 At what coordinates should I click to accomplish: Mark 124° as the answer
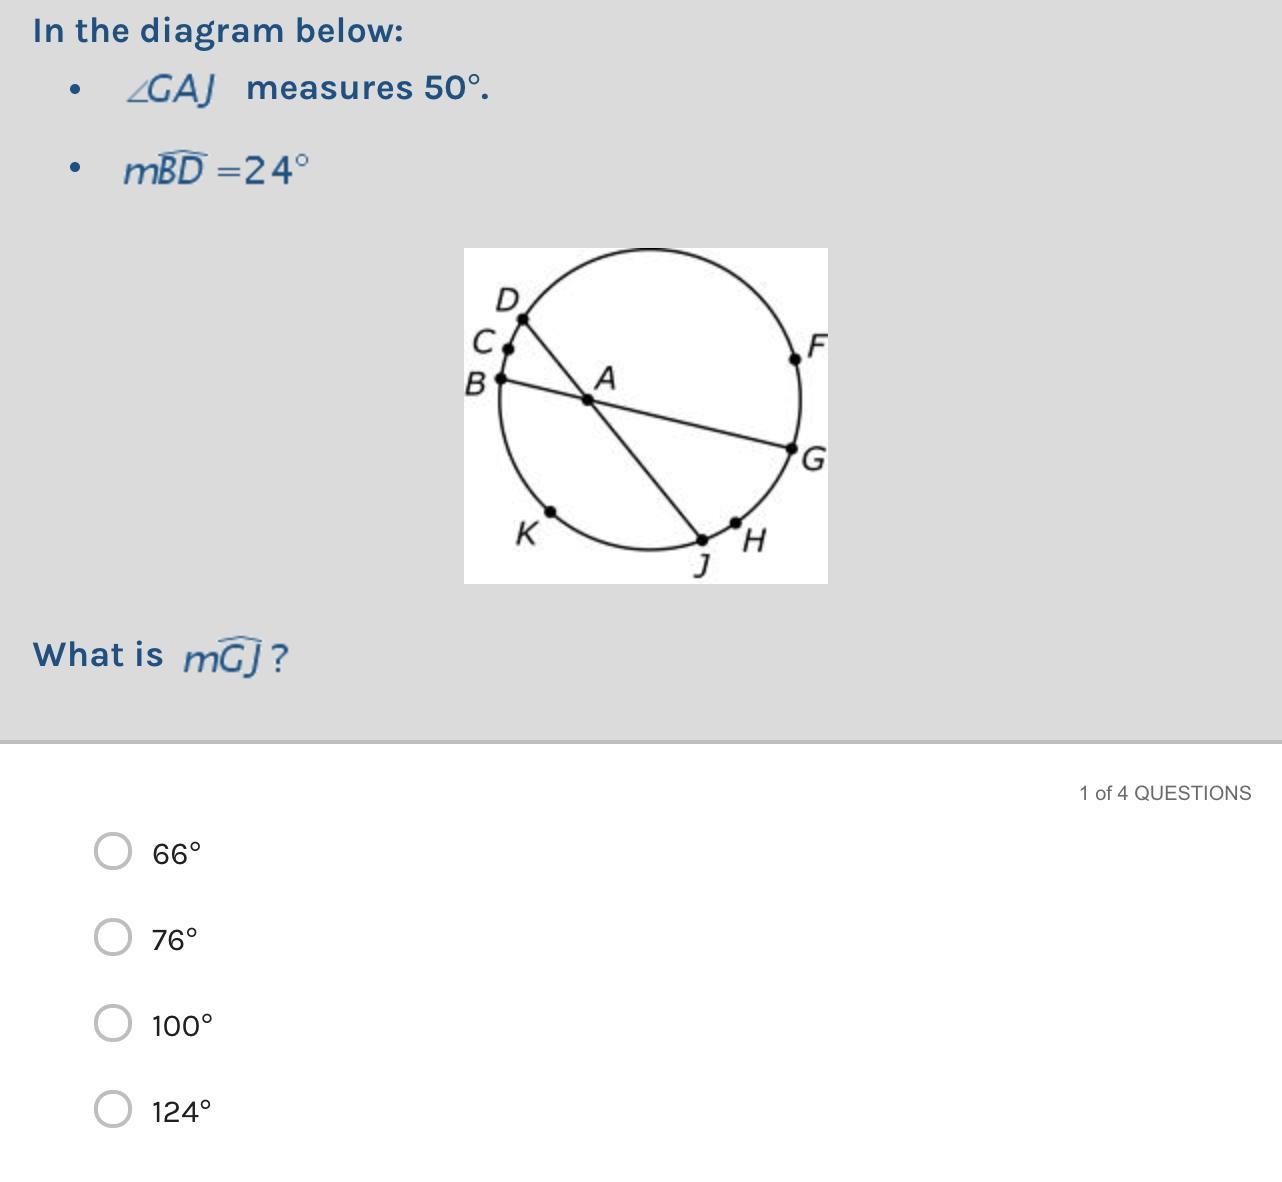click(113, 1109)
